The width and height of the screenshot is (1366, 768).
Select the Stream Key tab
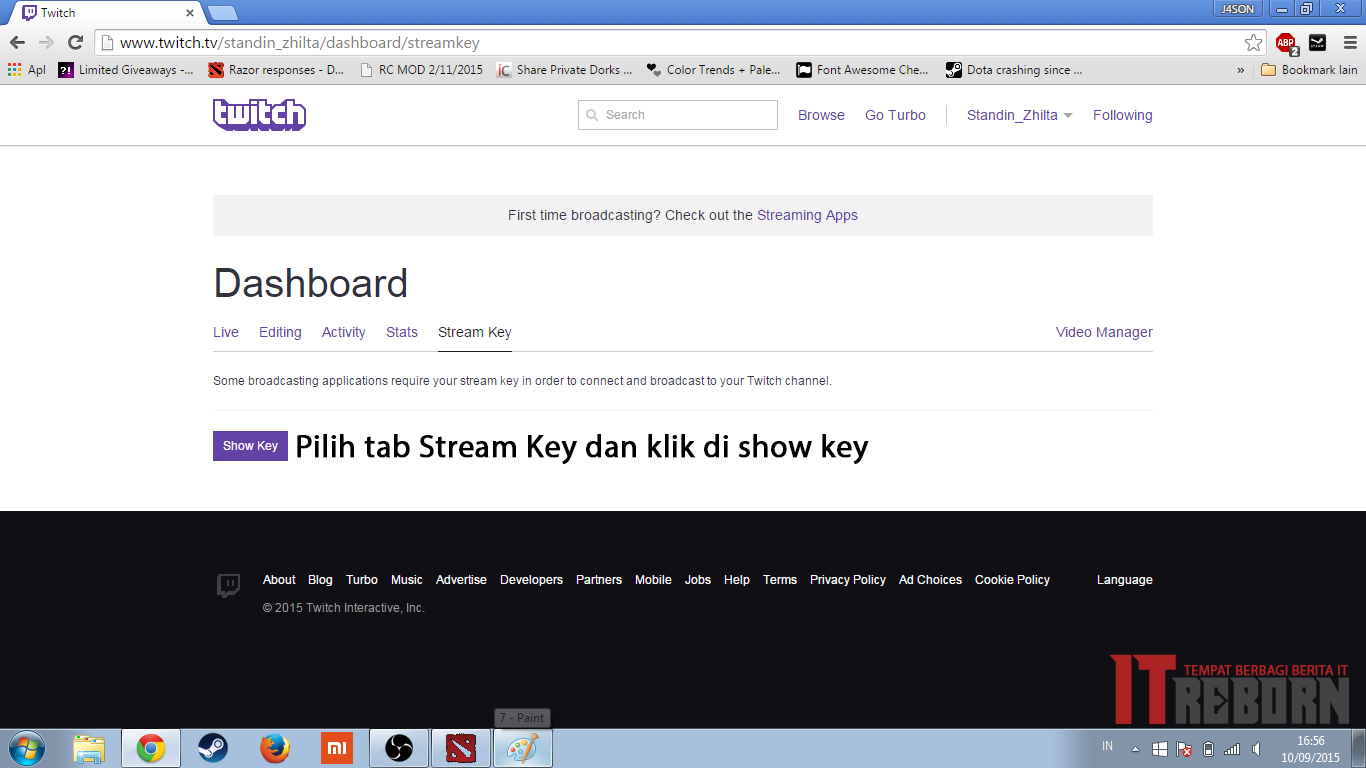[475, 332]
